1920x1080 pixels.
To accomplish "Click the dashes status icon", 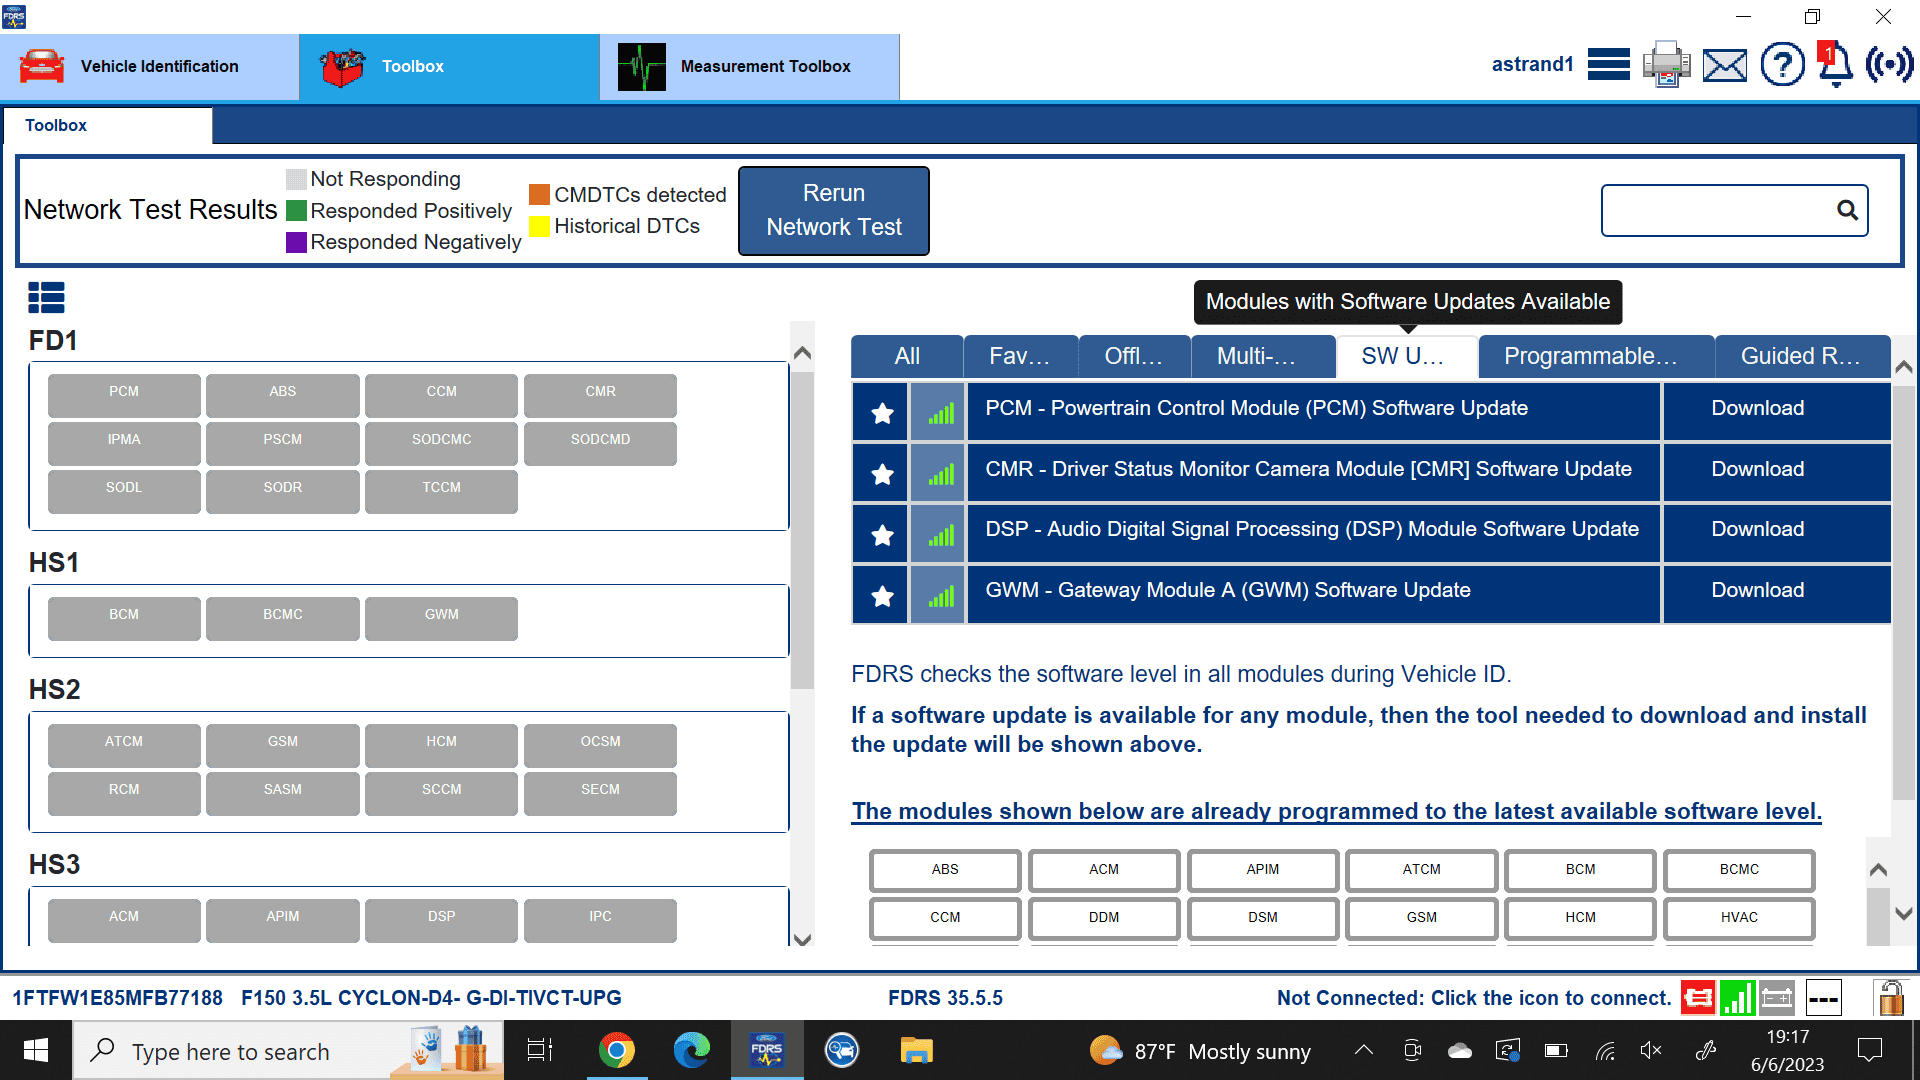I will pos(1823,997).
